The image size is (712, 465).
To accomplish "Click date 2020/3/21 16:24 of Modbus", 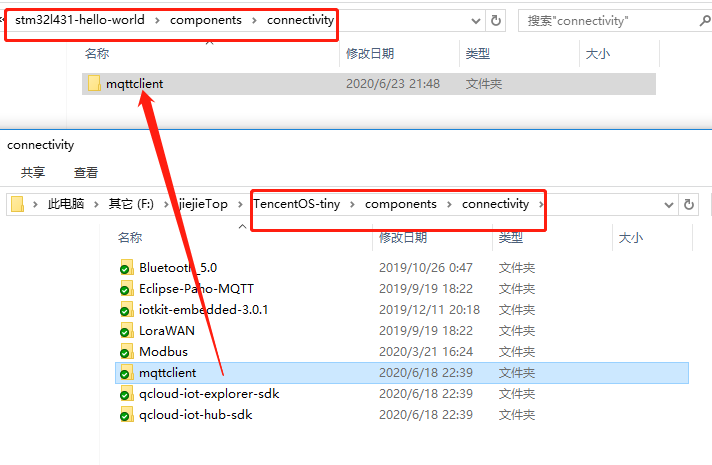I will (x=425, y=351).
